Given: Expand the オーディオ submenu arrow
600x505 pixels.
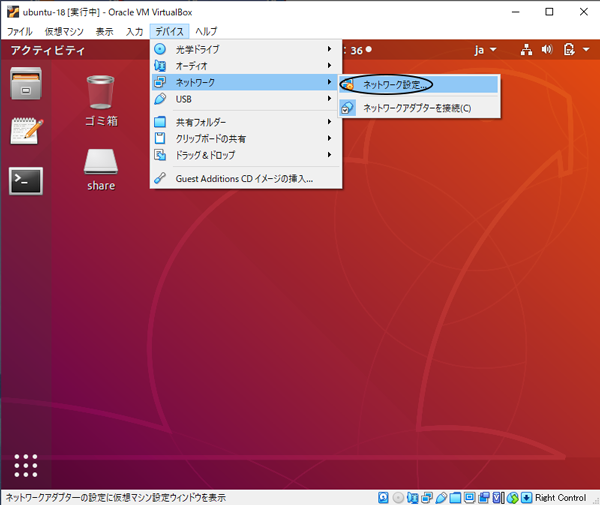Looking at the screenshot, I should (x=329, y=65).
